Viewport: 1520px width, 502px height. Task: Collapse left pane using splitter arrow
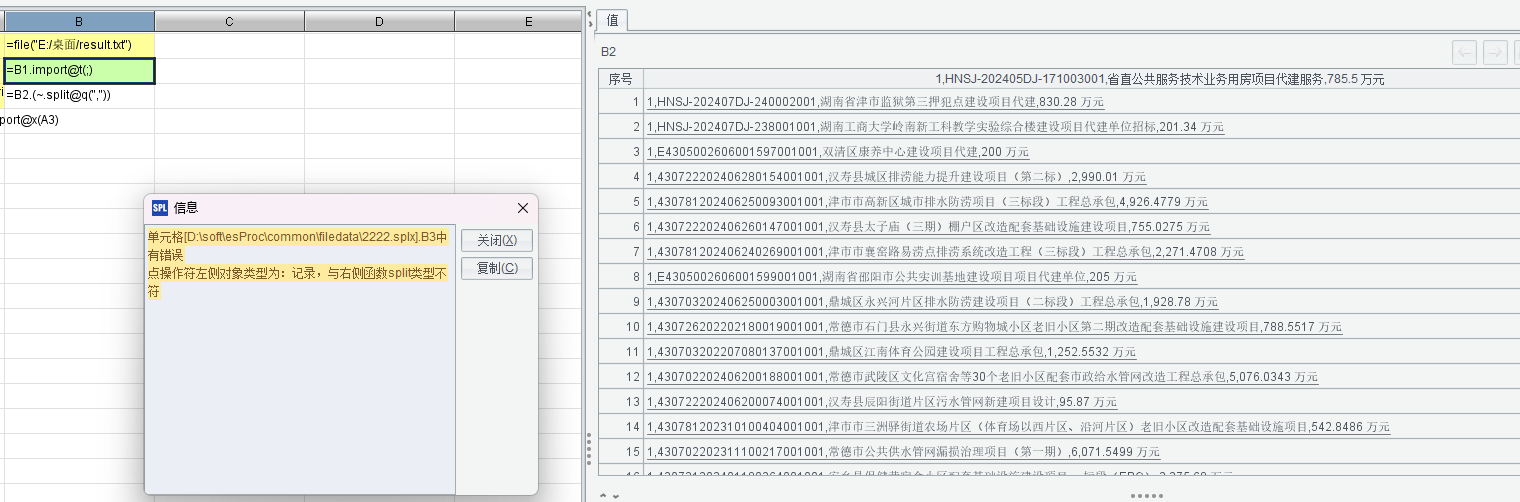coord(590,12)
